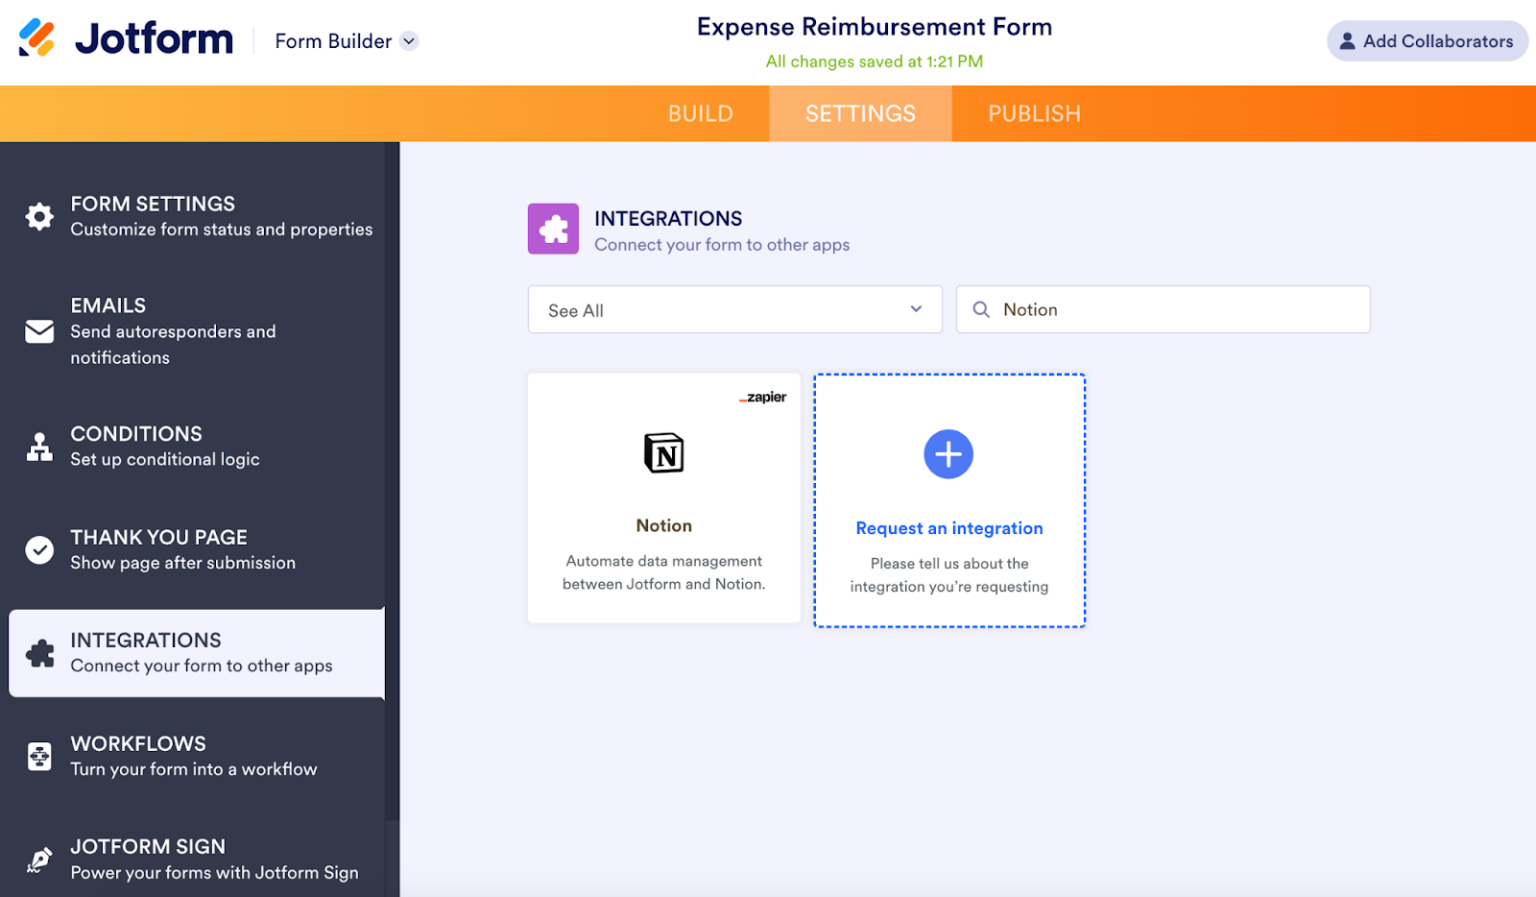Open the Workflows icon in sidebar
Screen dimensions: 1536x897
(x=39, y=756)
